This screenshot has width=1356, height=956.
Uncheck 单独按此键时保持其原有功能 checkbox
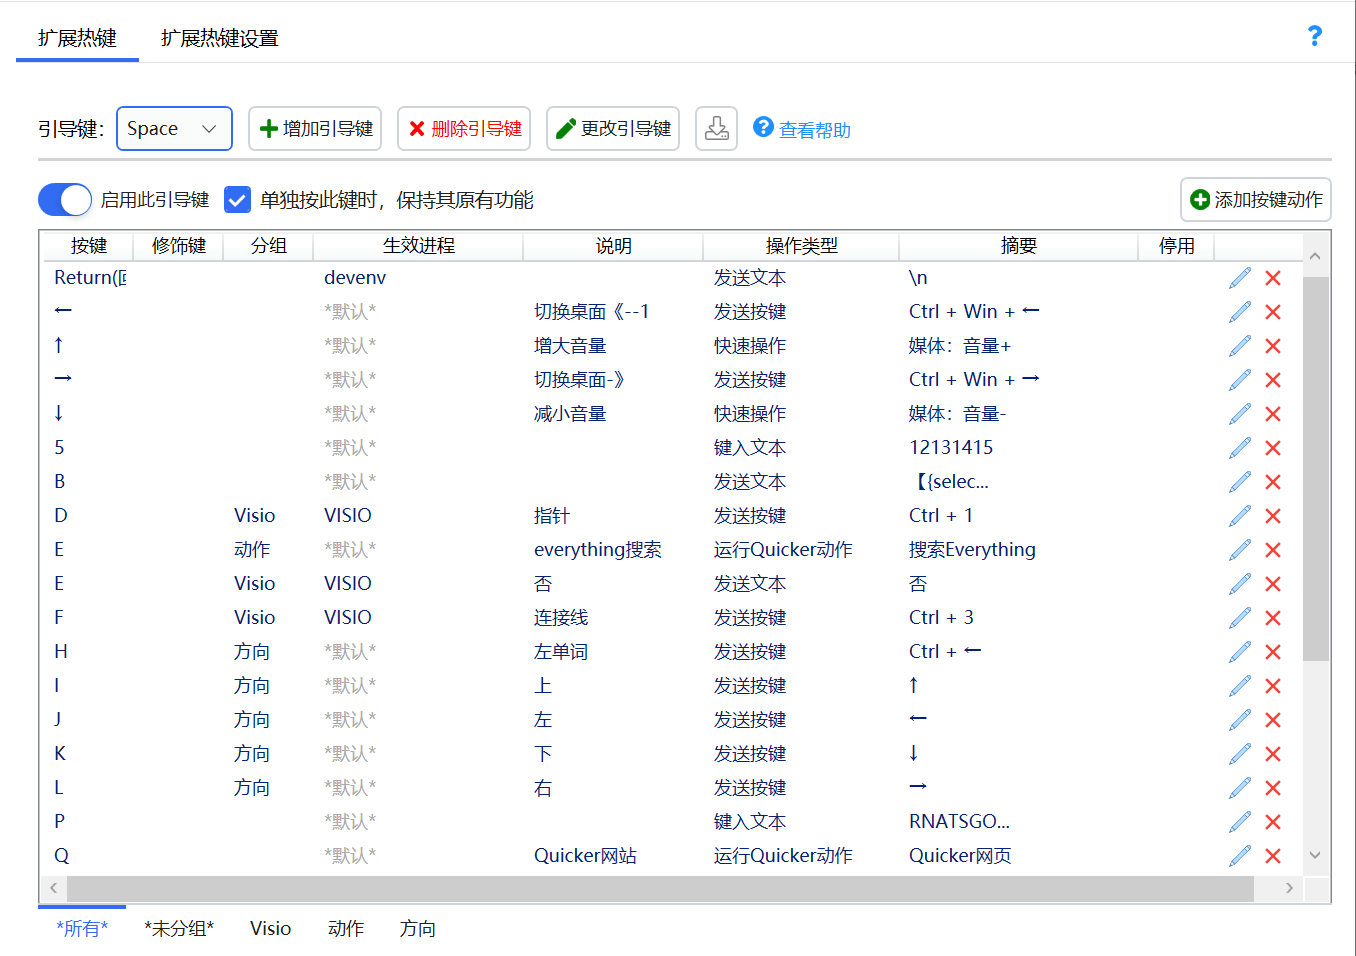coord(237,200)
